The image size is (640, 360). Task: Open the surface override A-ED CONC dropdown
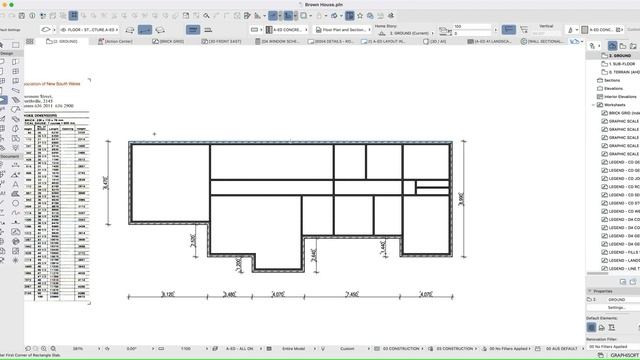[x=603, y=30]
